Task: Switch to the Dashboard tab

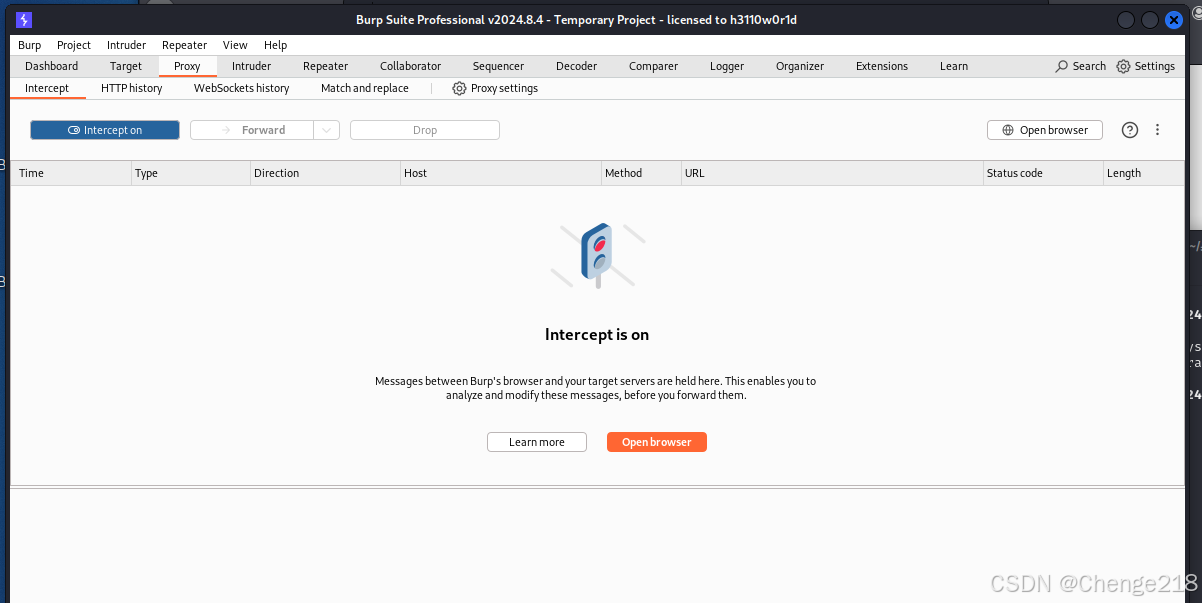Action: point(52,66)
